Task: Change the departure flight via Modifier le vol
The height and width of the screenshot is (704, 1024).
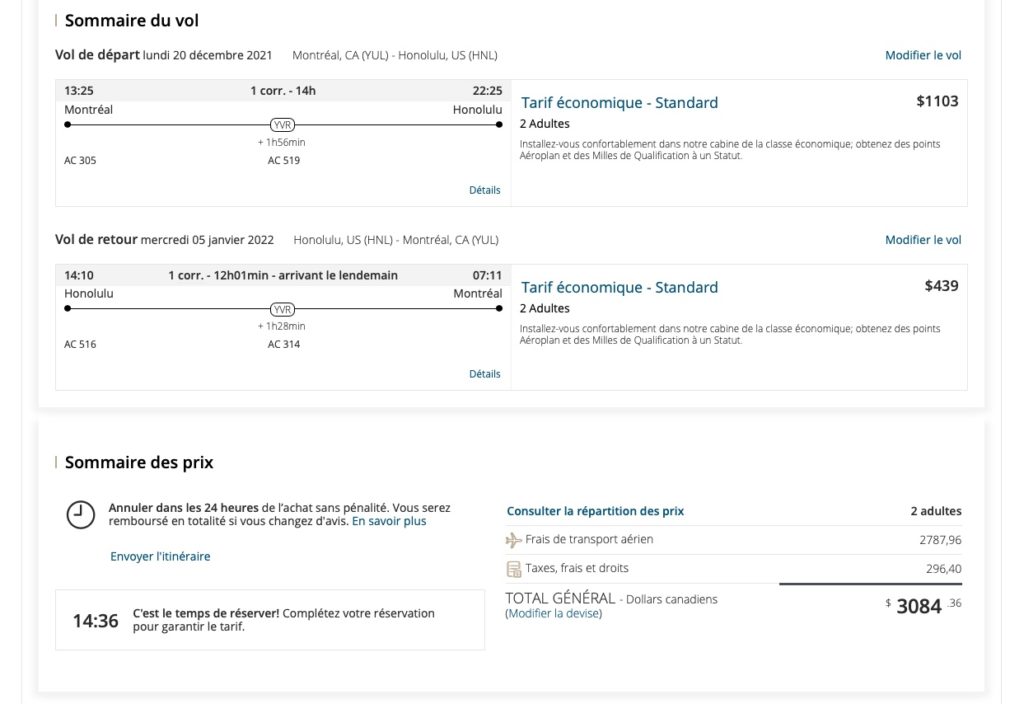Action: point(923,56)
